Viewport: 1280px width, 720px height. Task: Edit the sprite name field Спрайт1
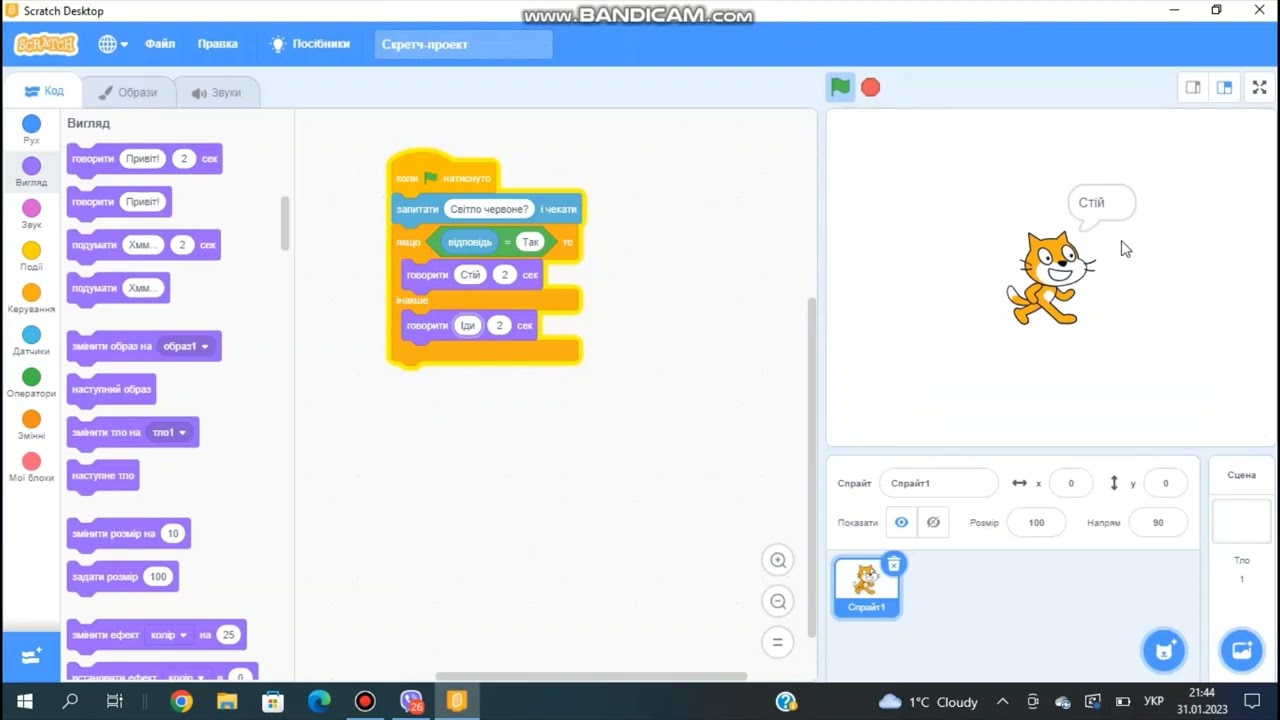point(938,483)
